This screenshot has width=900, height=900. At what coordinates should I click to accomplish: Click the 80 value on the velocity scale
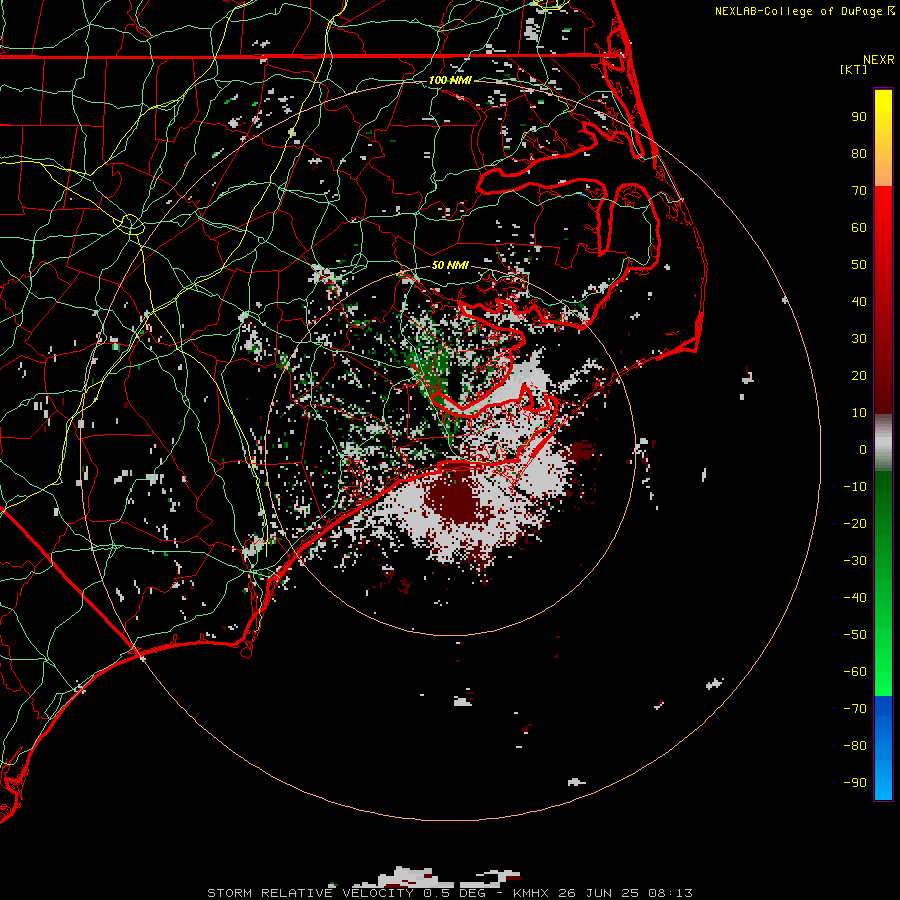(859, 154)
